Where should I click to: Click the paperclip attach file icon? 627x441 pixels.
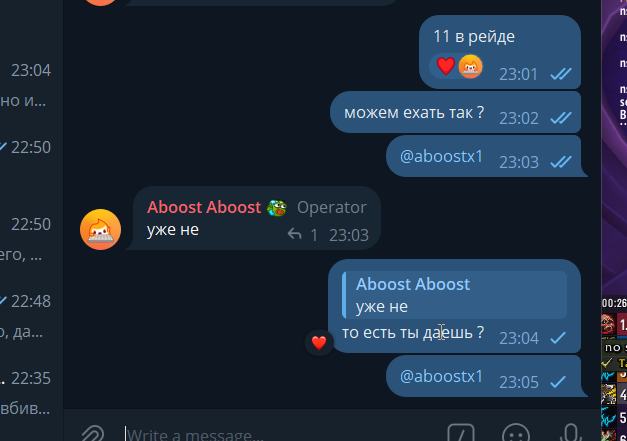click(93, 434)
